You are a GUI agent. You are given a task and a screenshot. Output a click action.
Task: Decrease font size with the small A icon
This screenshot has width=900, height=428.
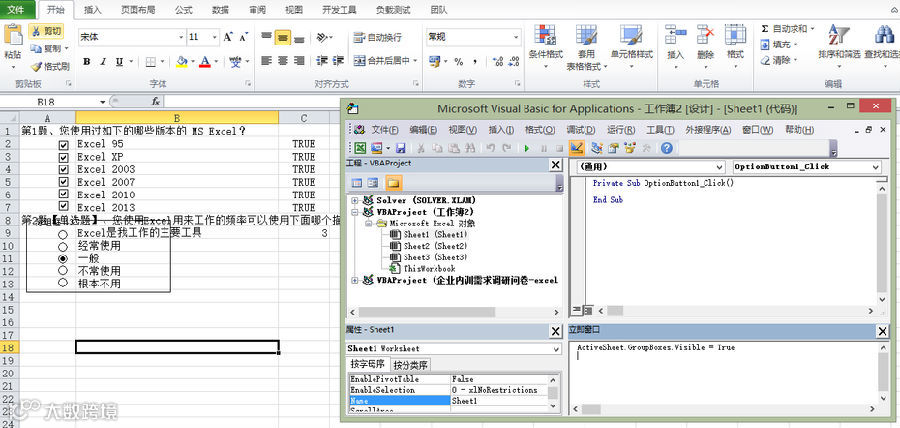[x=243, y=37]
